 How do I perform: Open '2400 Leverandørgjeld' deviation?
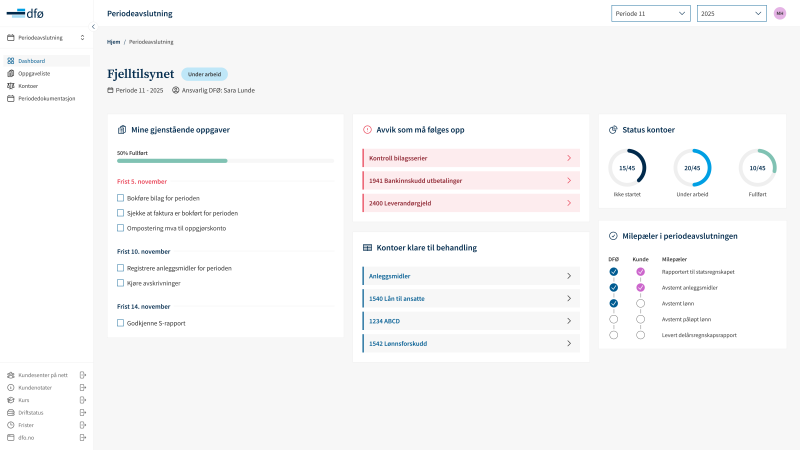471,203
